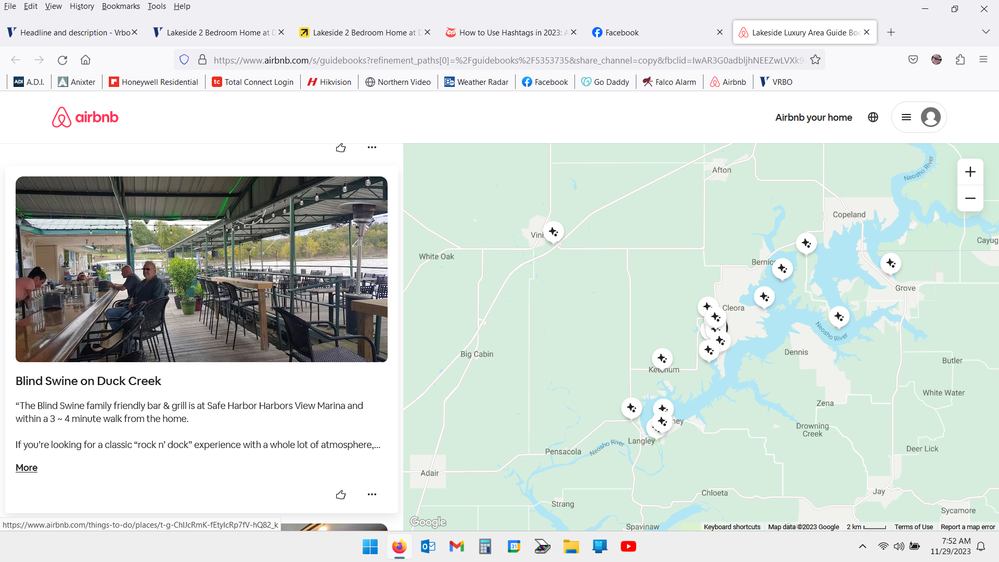999x562 pixels.
Task: Click the Airbnb your home link
Action: click(813, 117)
